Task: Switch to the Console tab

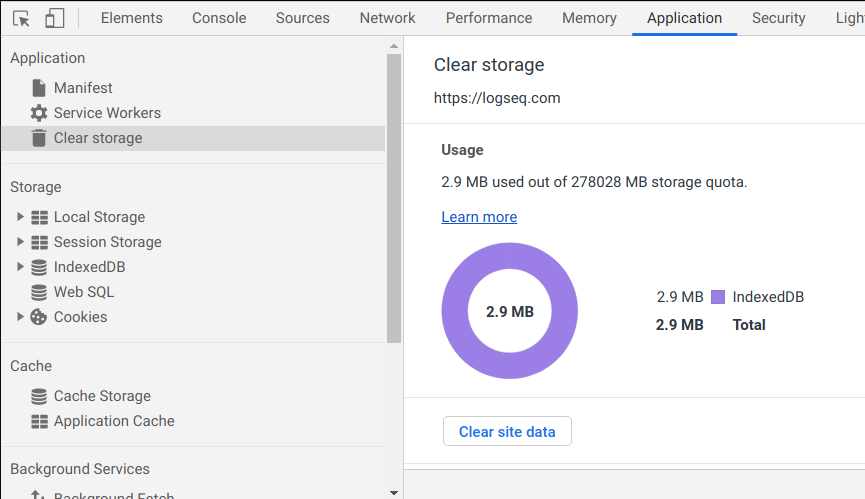Action: pos(219,18)
